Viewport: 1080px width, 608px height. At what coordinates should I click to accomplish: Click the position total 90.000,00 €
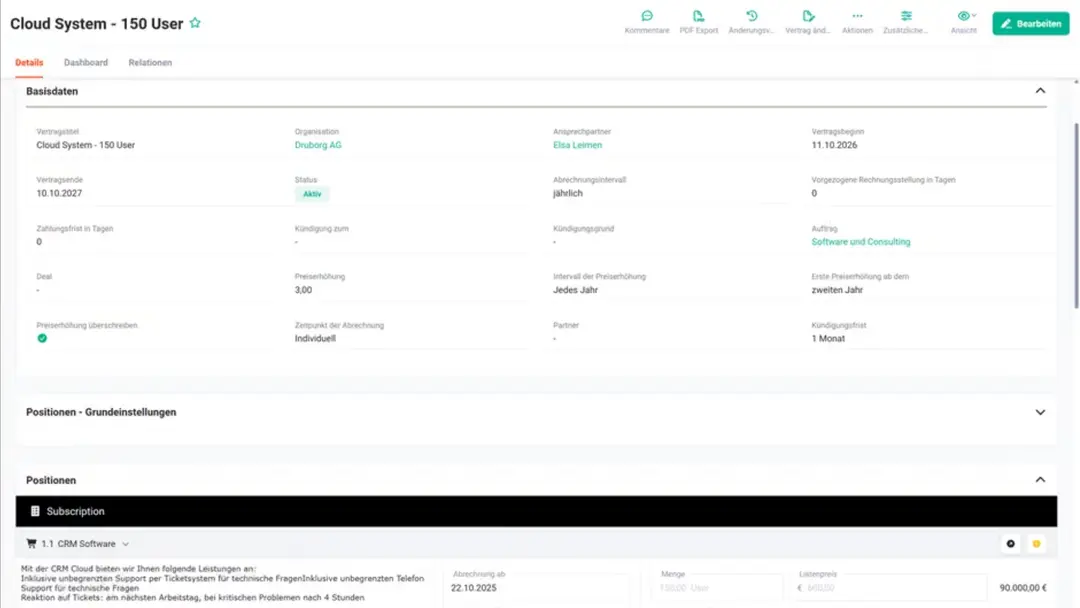(x=1023, y=588)
